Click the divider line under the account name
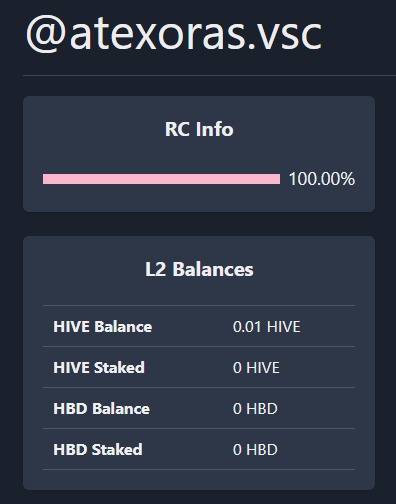Viewport: 396px width, 504px height. [209, 76]
